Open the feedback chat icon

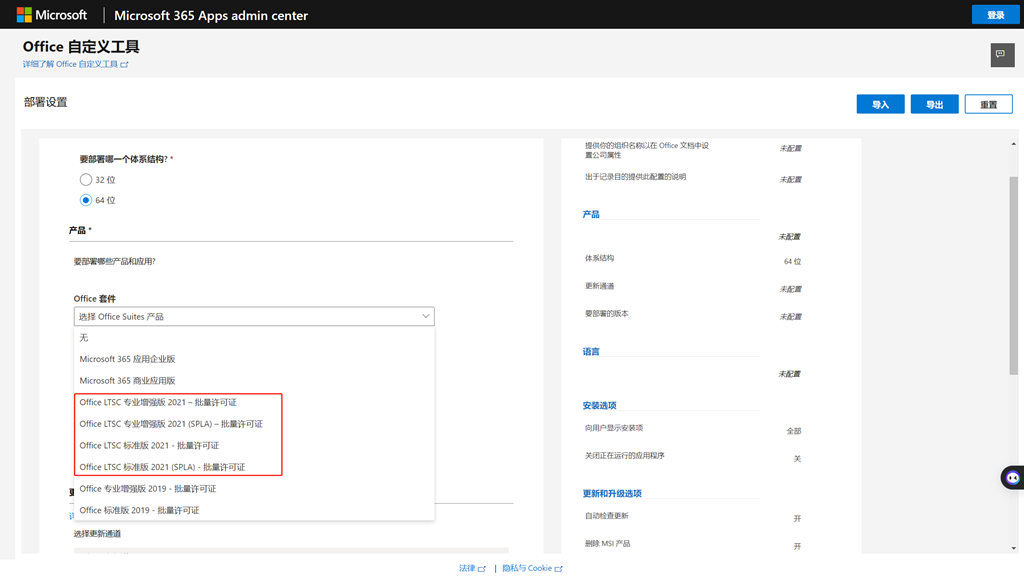1002,54
